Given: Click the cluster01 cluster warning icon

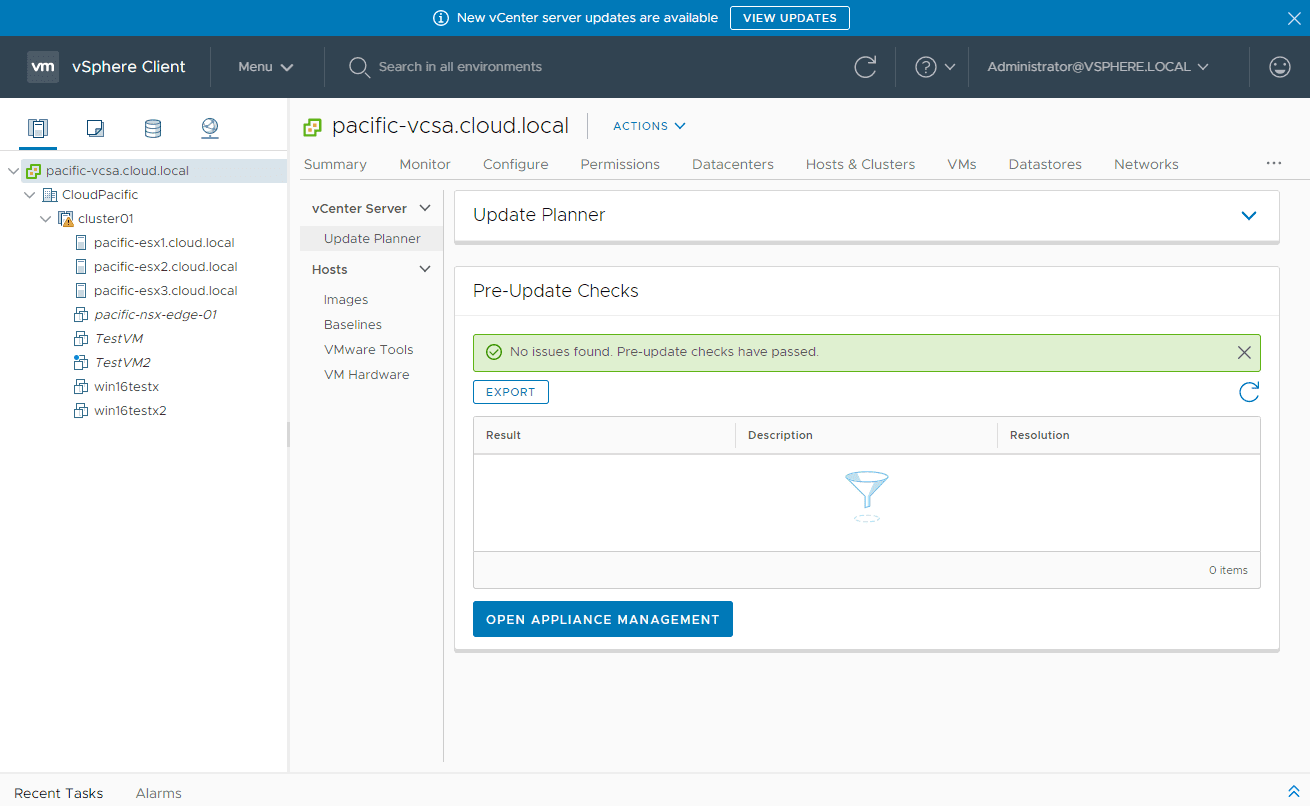Looking at the screenshot, I should coord(66,219).
